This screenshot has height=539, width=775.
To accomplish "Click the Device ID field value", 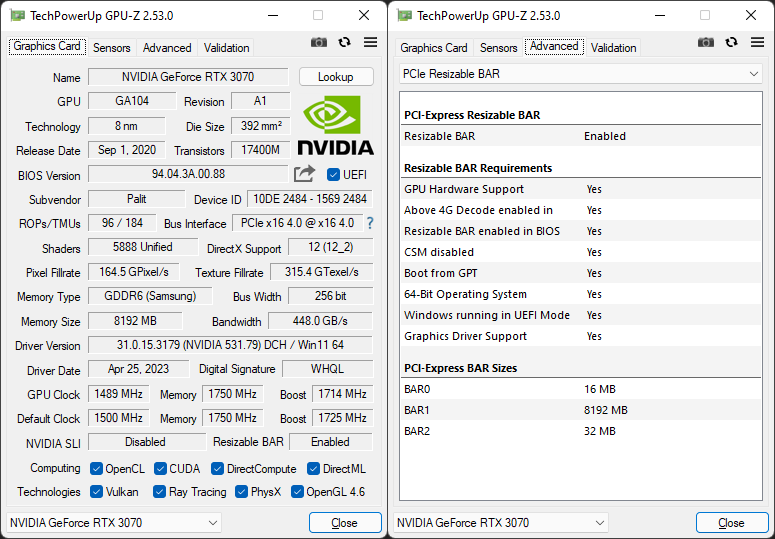I will tap(310, 199).
